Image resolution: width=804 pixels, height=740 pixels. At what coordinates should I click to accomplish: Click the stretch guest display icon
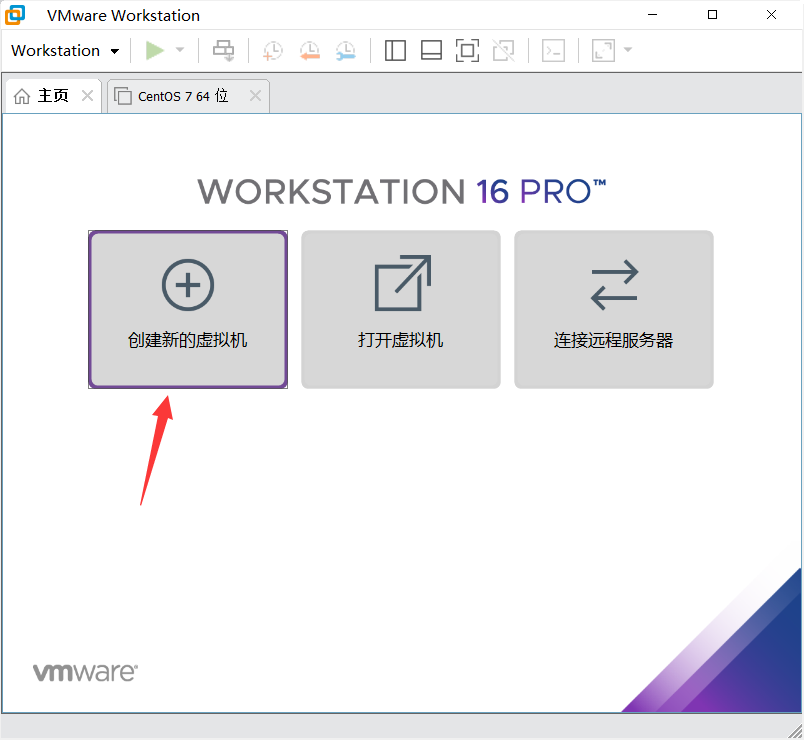point(604,50)
